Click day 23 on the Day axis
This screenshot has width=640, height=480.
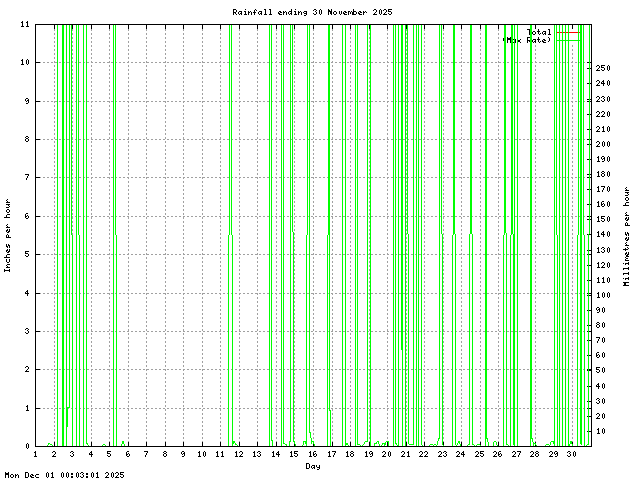coord(442,454)
